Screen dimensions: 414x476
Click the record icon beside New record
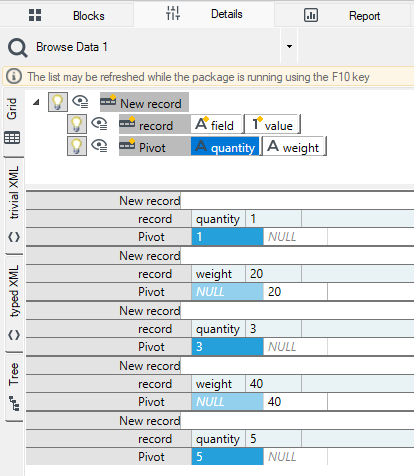[108, 100]
